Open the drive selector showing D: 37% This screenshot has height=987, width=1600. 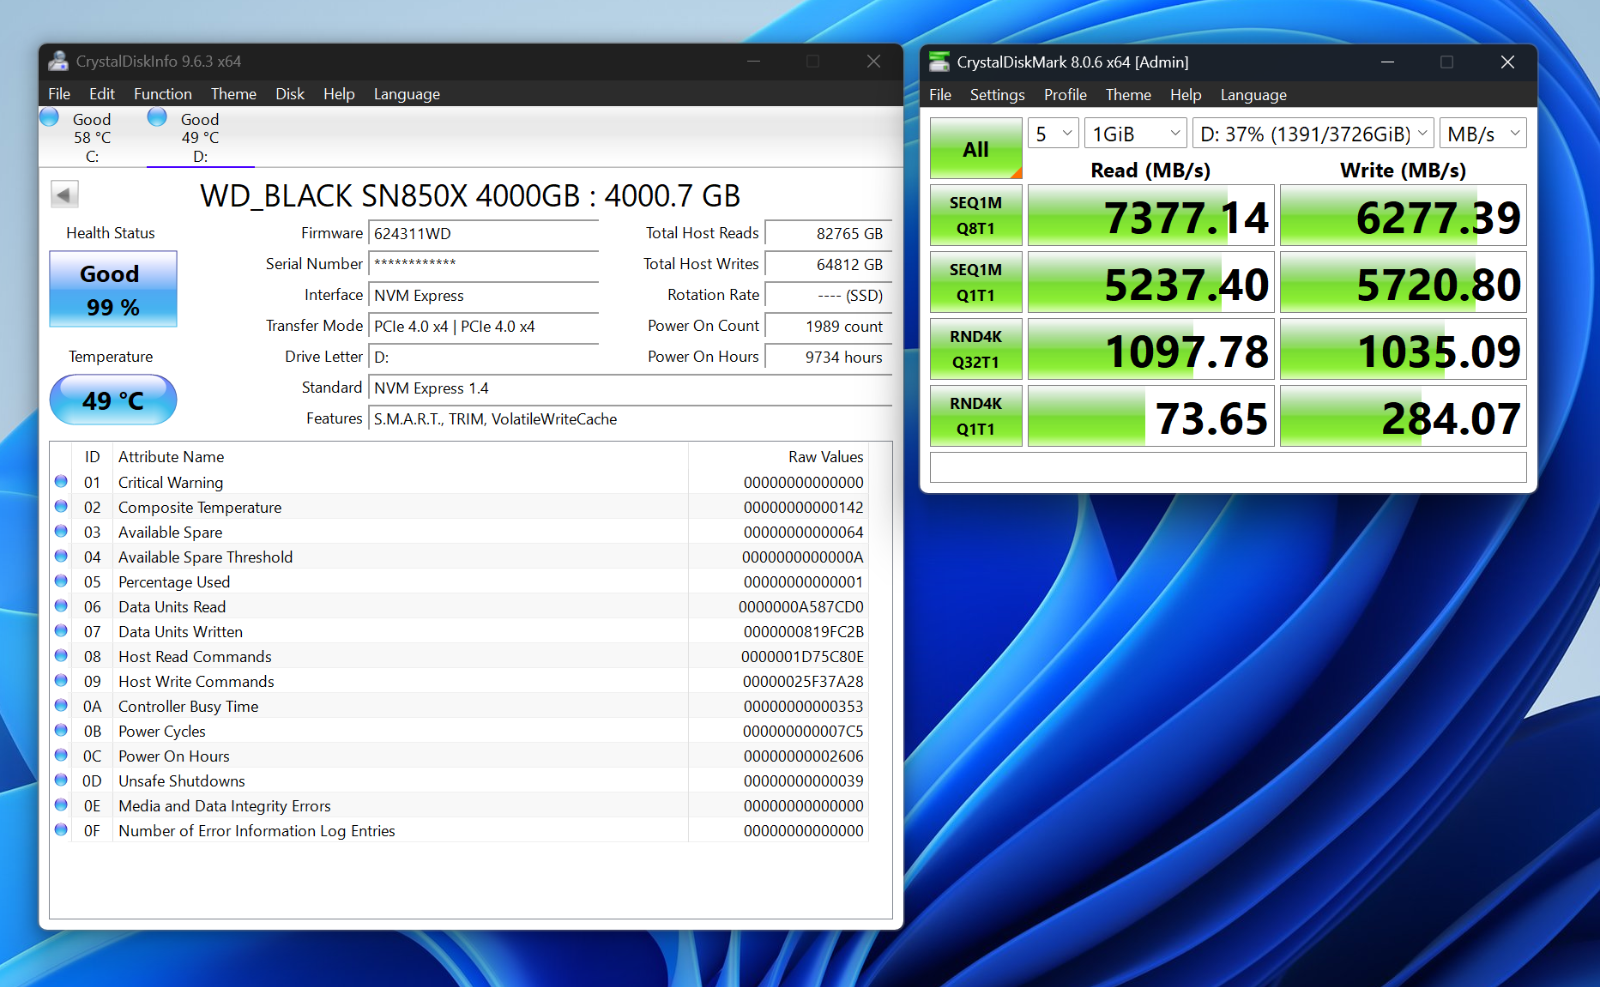[1314, 133]
